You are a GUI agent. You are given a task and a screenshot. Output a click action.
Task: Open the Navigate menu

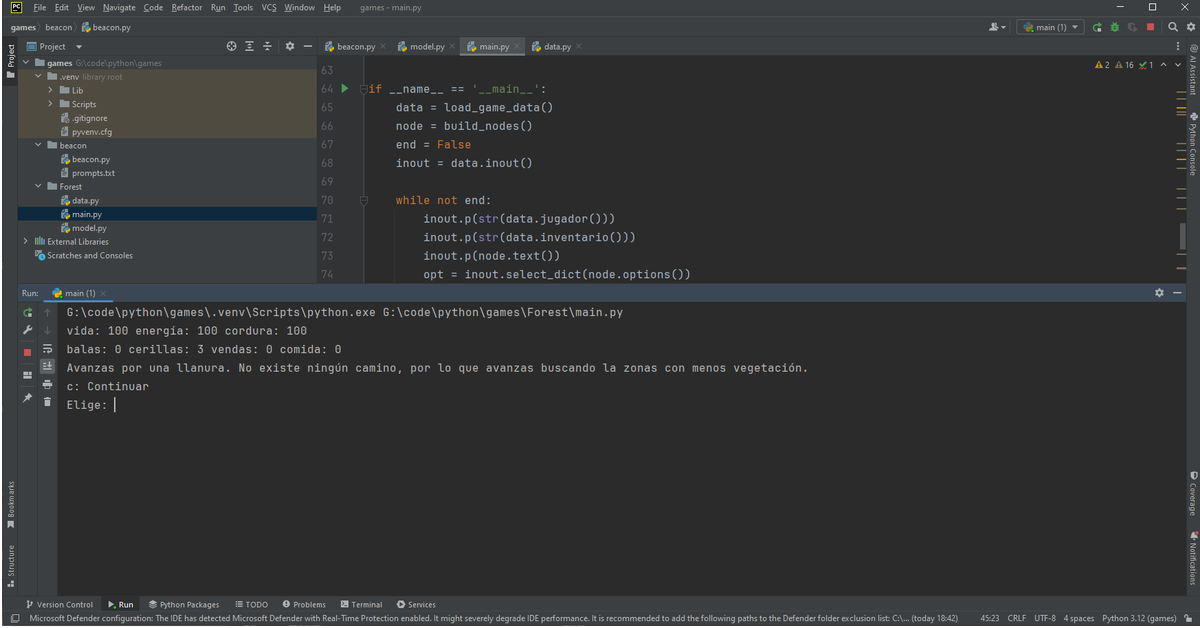(119, 7)
